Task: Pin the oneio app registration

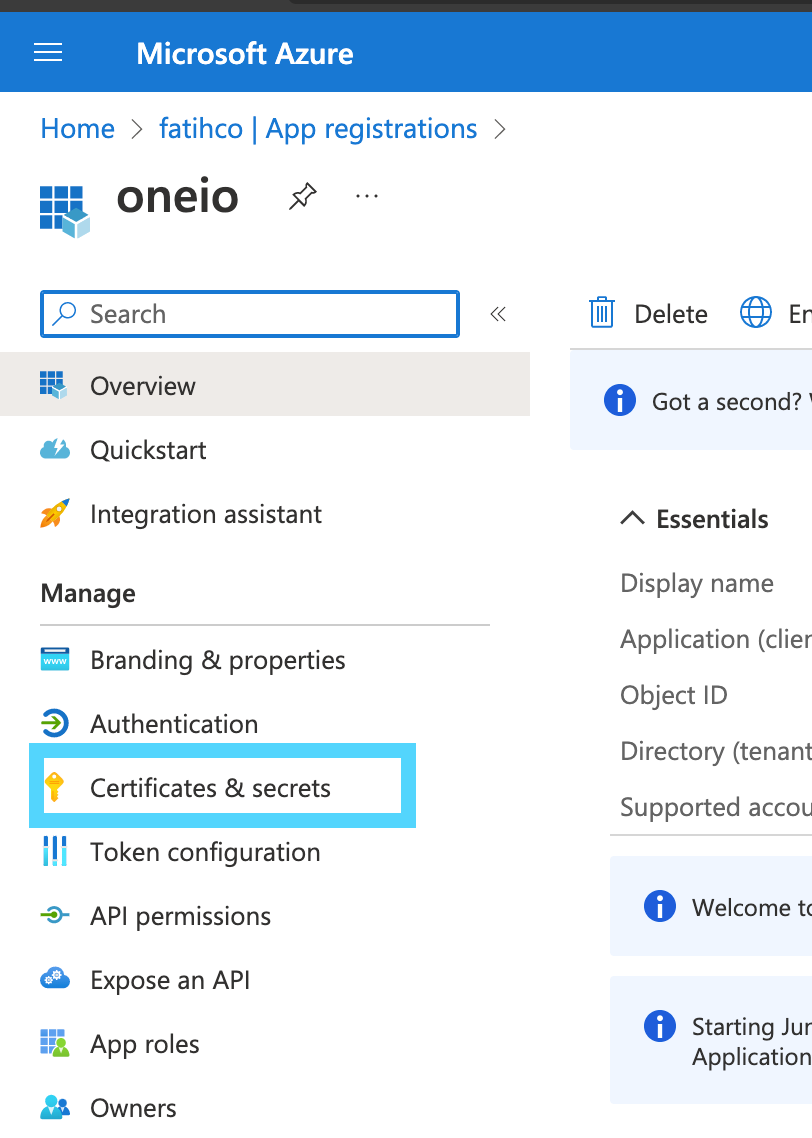Action: click(x=303, y=196)
